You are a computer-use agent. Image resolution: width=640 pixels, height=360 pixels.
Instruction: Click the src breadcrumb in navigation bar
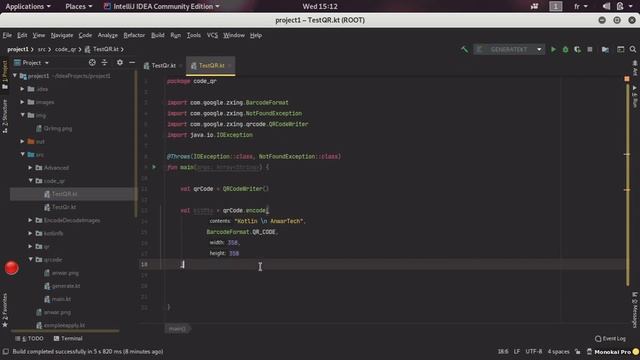coord(42,49)
